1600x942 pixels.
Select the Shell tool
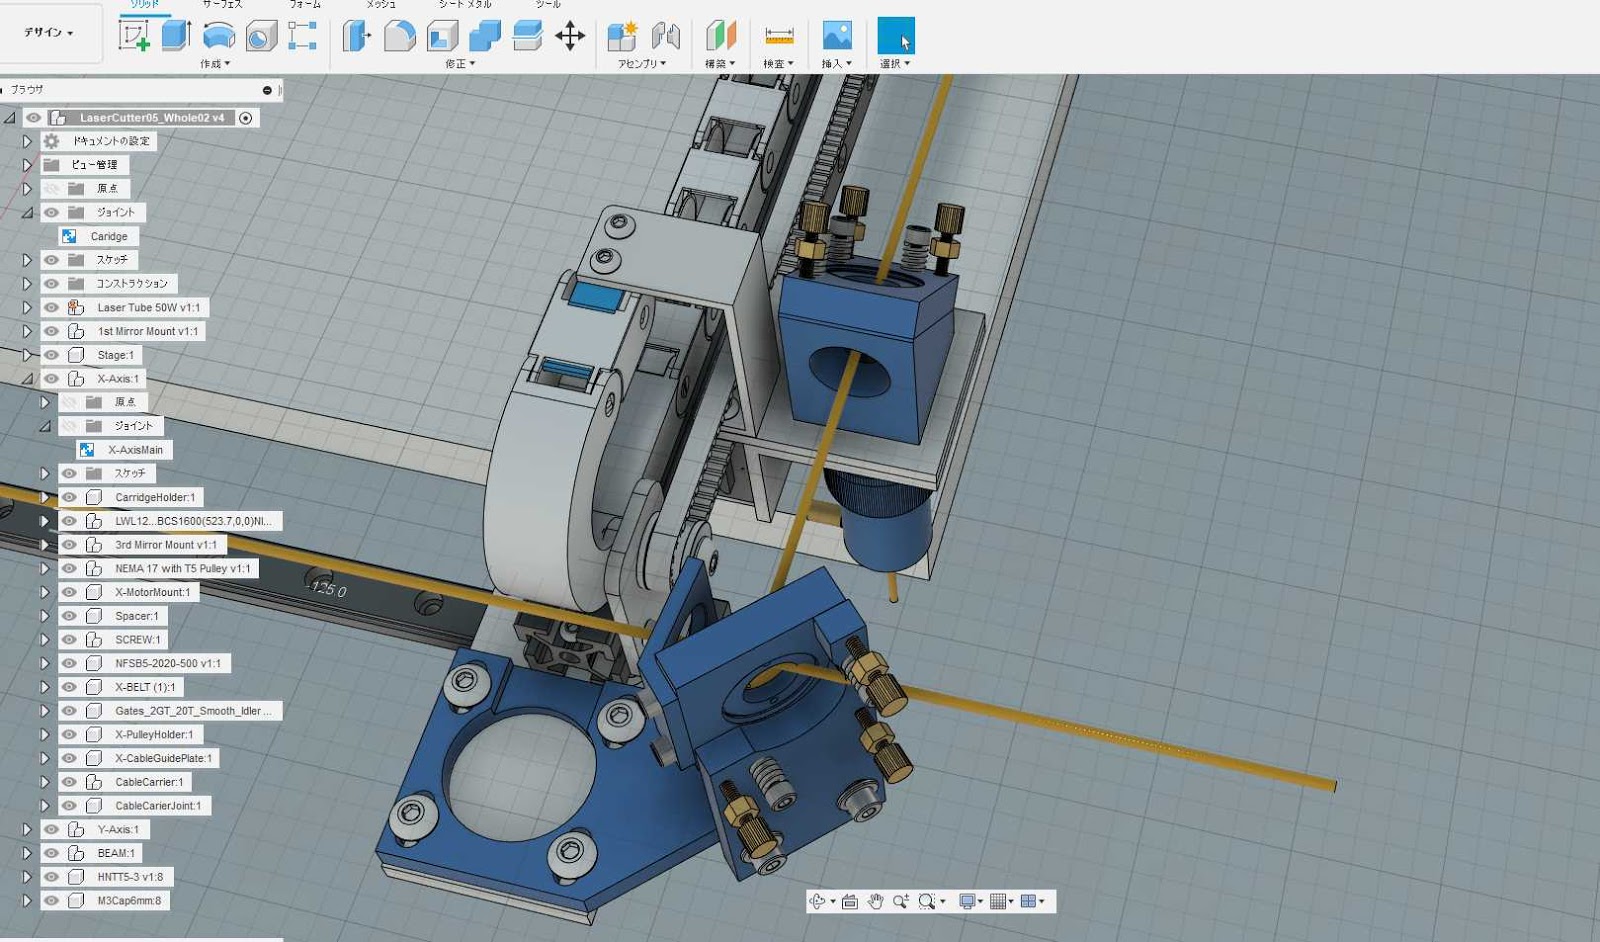[x=442, y=36]
